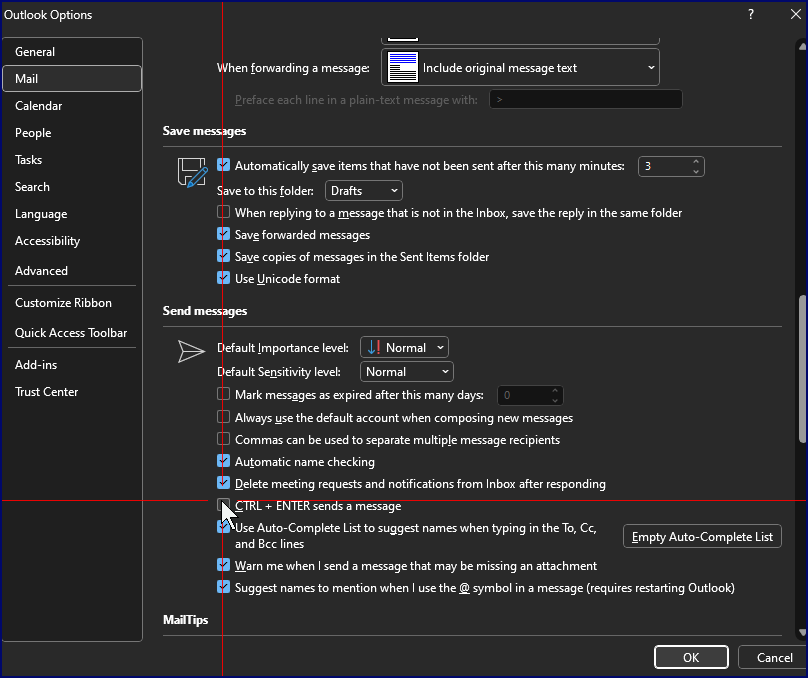This screenshot has height=678, width=808.
Task: Toggle Save copies in Sent Items folder
Action: pos(223,256)
